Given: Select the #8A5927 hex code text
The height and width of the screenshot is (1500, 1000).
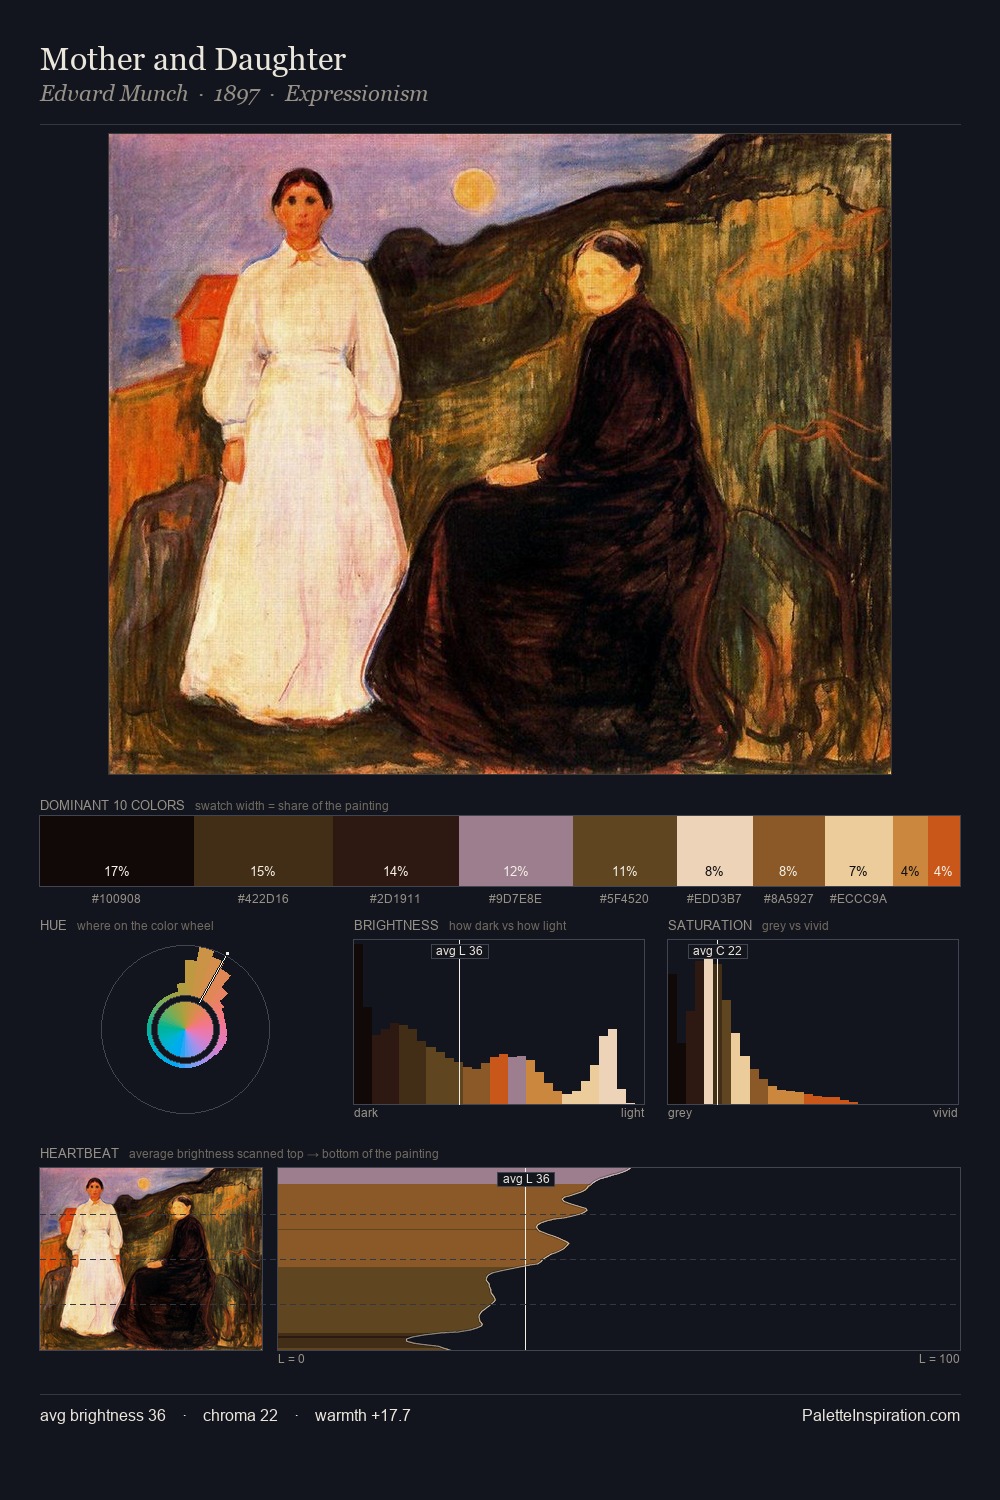Looking at the screenshot, I should click(x=788, y=899).
